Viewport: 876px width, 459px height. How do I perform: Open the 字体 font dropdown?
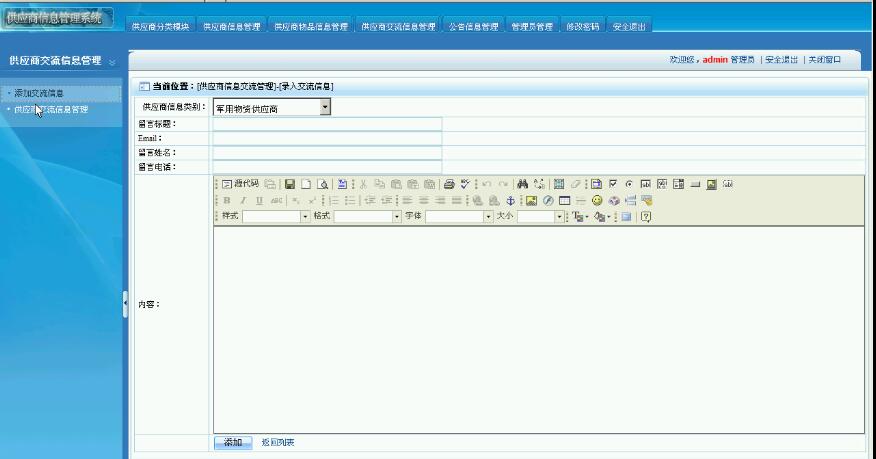(x=488, y=216)
